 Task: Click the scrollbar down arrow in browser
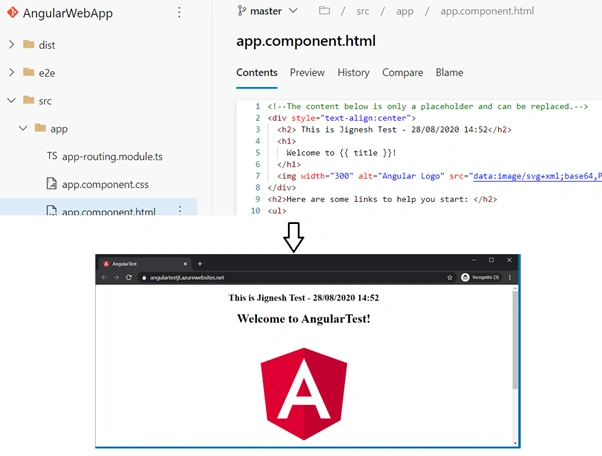coord(515,443)
